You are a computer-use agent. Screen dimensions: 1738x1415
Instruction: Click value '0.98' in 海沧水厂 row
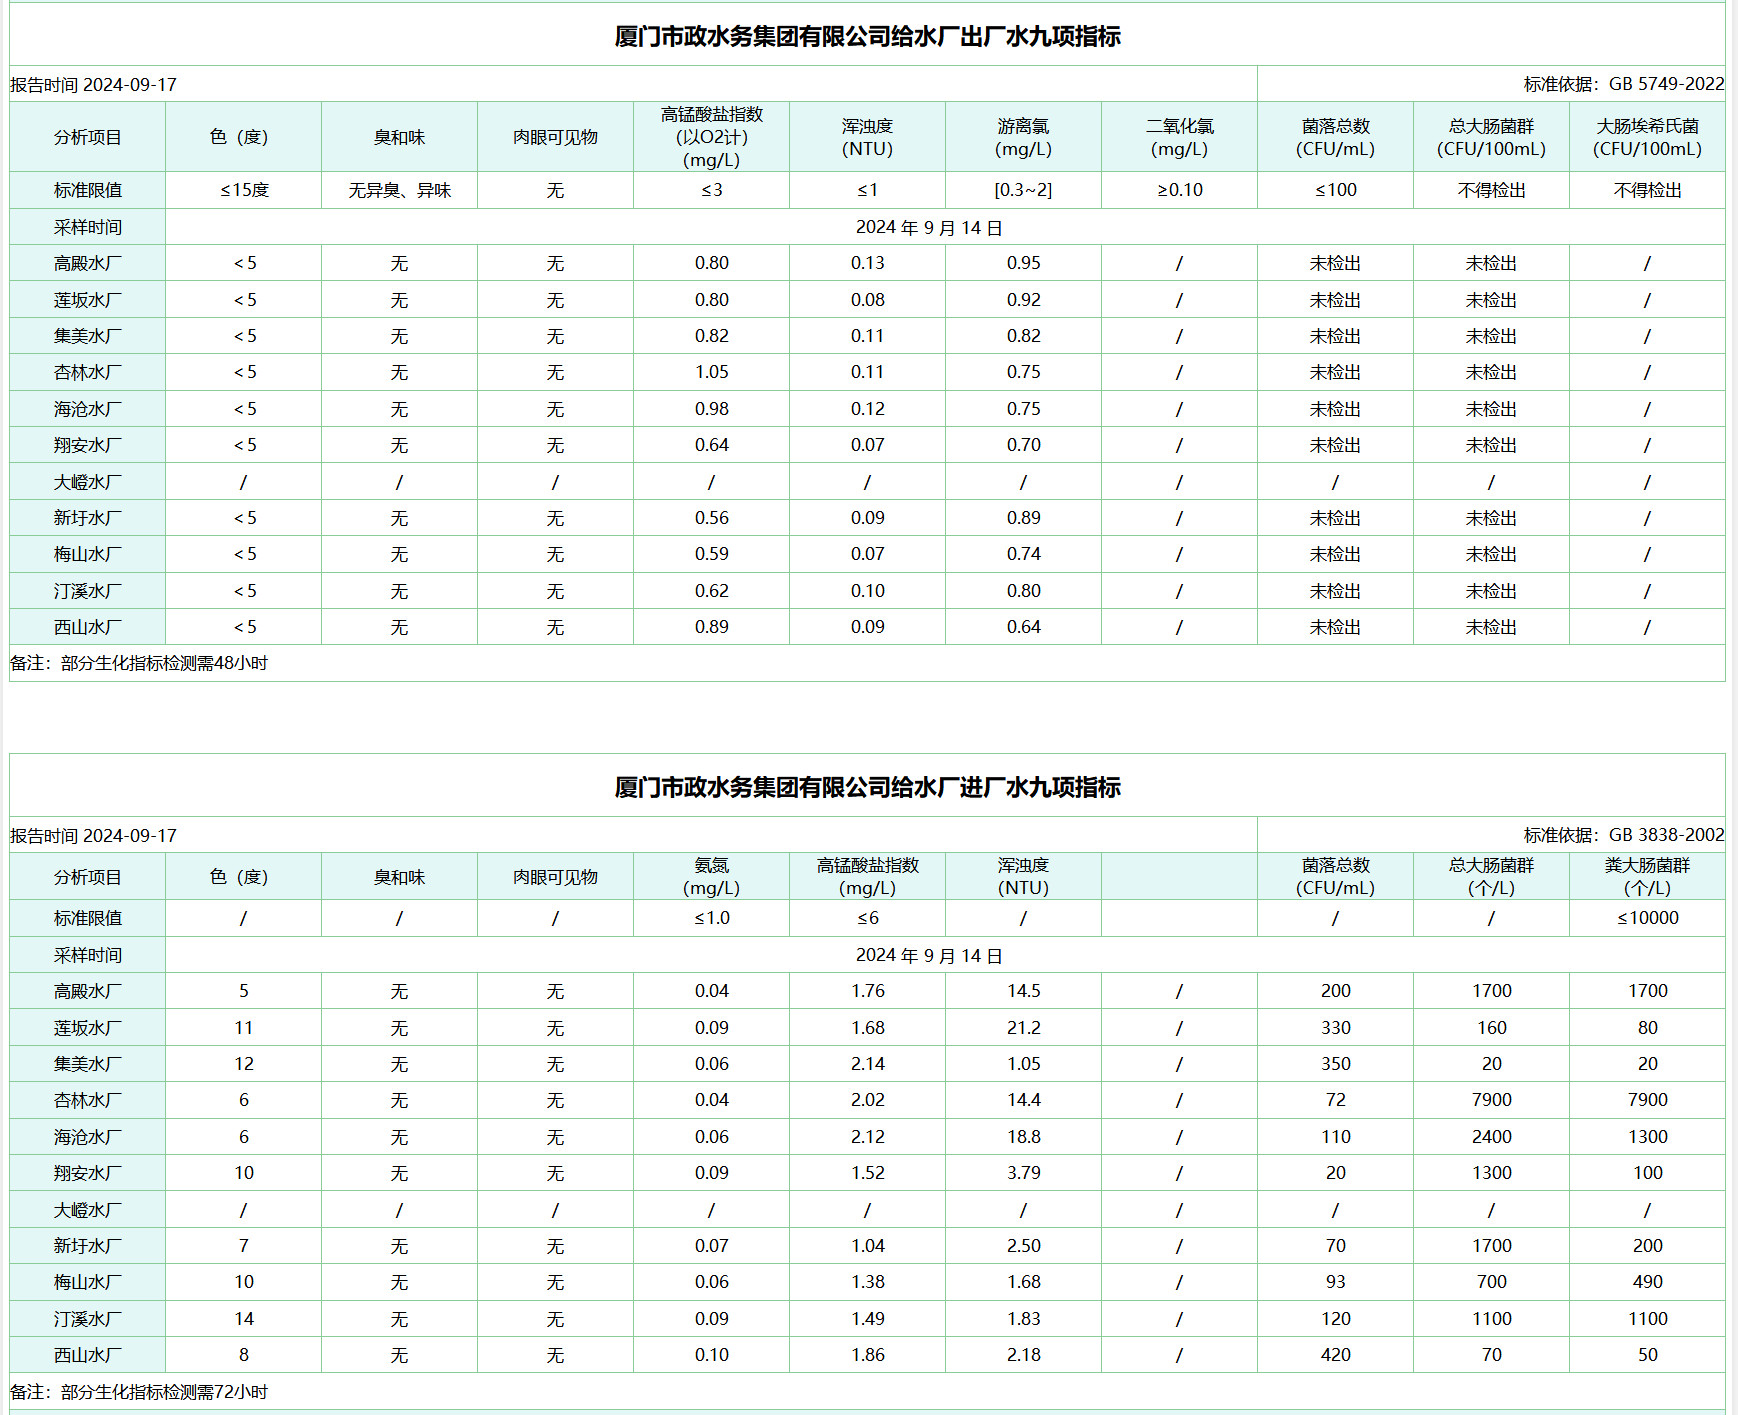[711, 409]
